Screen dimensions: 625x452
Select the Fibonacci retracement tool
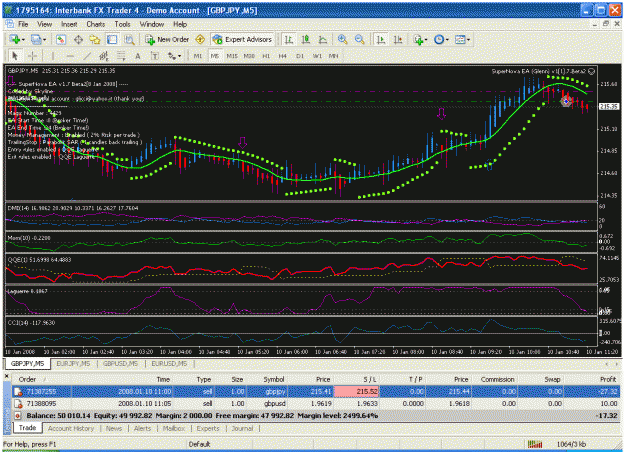(121, 56)
